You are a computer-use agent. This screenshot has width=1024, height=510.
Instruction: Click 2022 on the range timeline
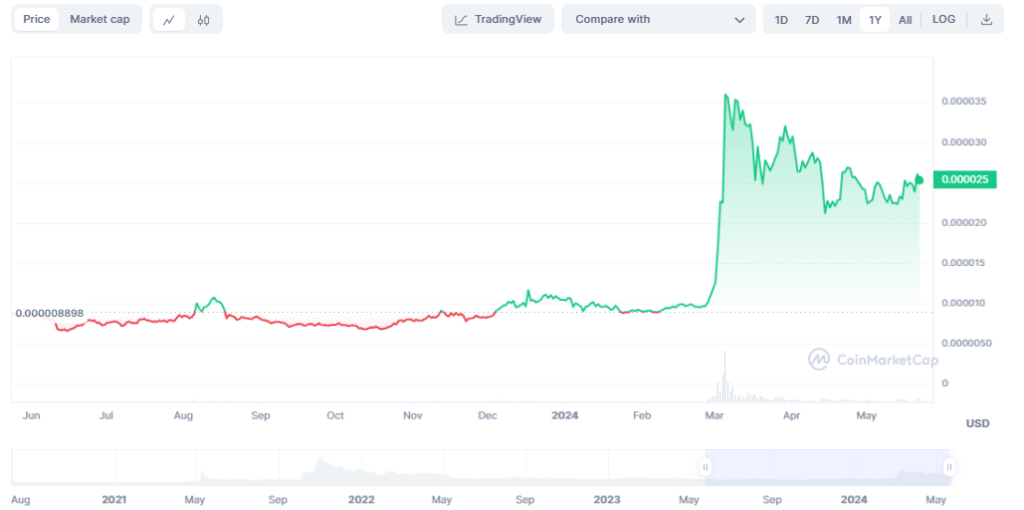click(361, 498)
